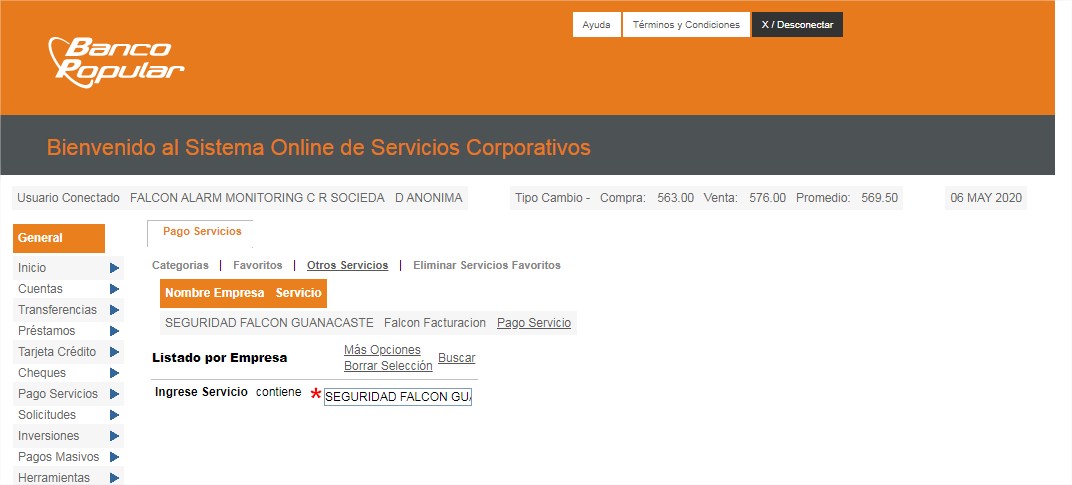Image resolution: width=1072 pixels, height=485 pixels.
Task: Select the Otros Servicios link
Action: 347,265
